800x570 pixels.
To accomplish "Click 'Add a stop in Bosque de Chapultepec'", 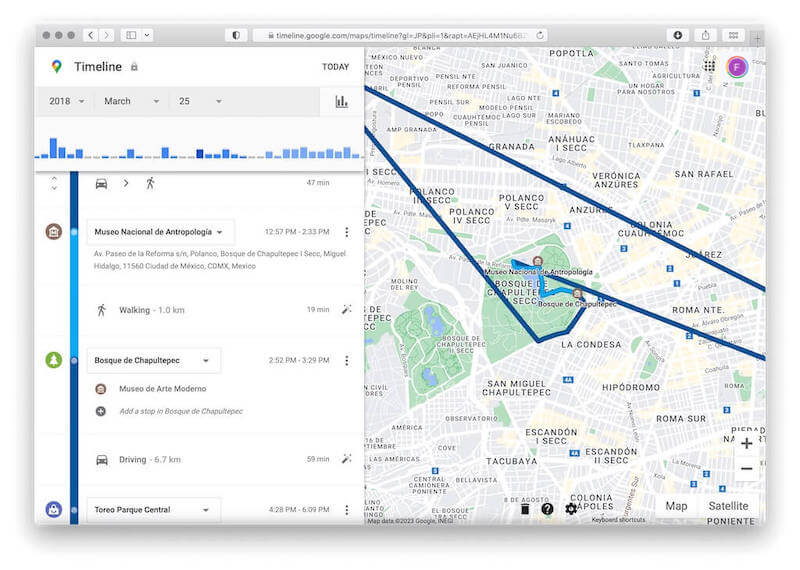I will [x=181, y=411].
